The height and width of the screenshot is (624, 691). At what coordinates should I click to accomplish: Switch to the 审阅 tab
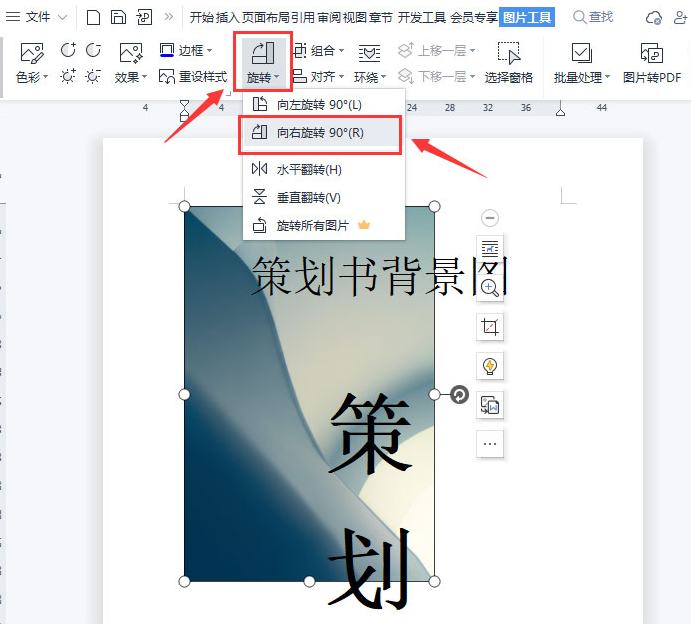(x=329, y=18)
